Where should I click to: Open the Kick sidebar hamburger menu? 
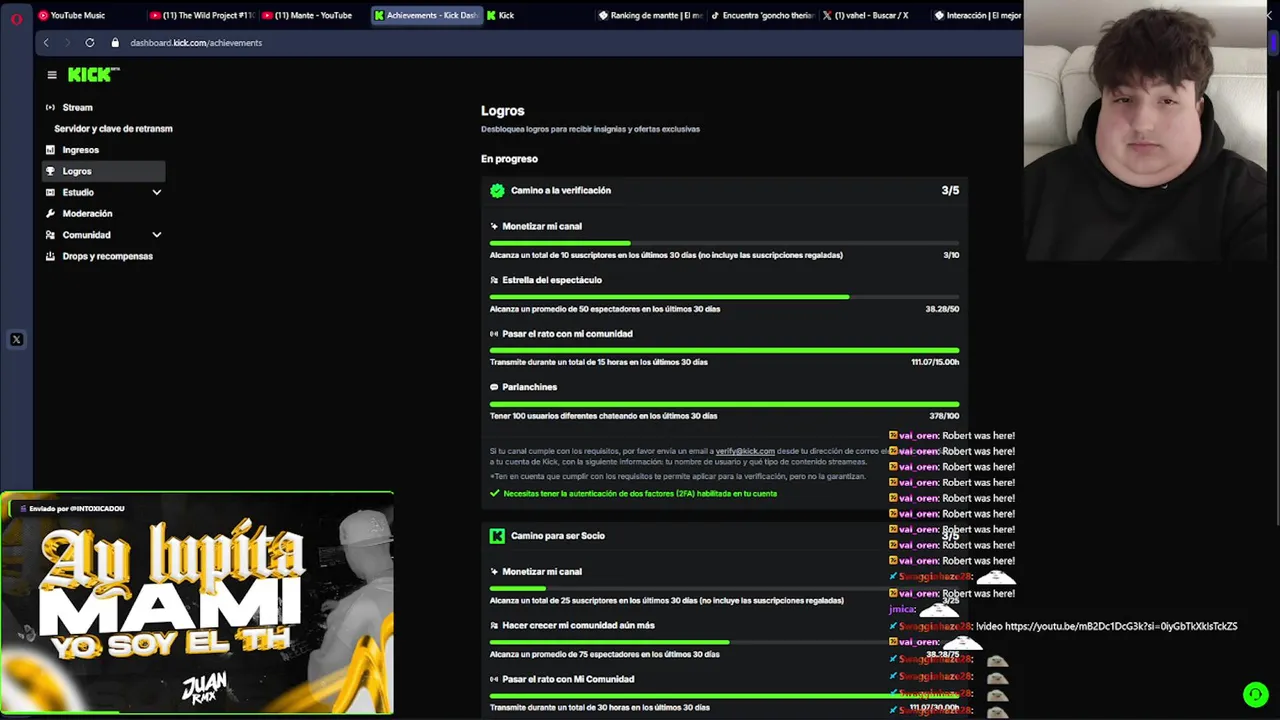pyautogui.click(x=52, y=75)
